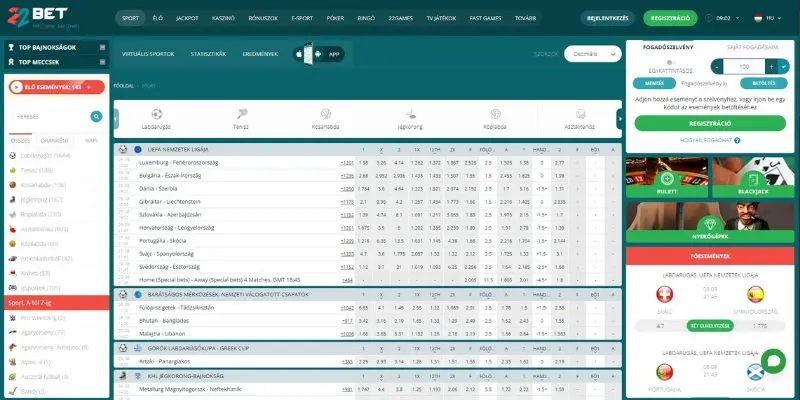Click the green chat bubble icon
800x400 pixels.
pos(772,361)
